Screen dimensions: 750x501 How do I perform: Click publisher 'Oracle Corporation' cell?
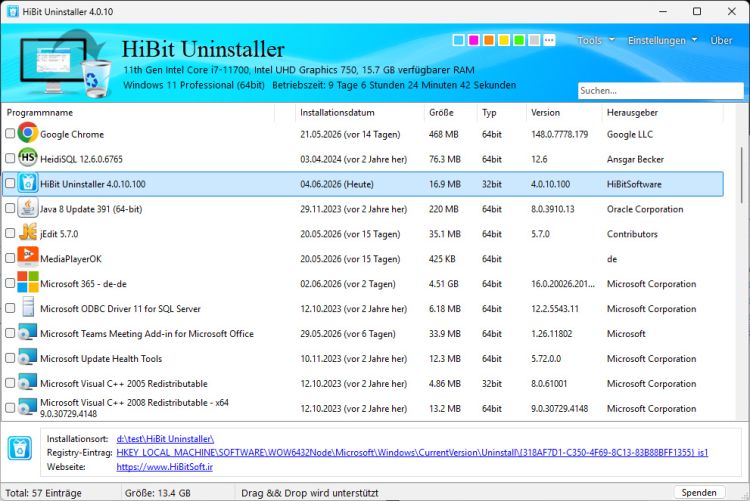pyautogui.click(x=645, y=209)
